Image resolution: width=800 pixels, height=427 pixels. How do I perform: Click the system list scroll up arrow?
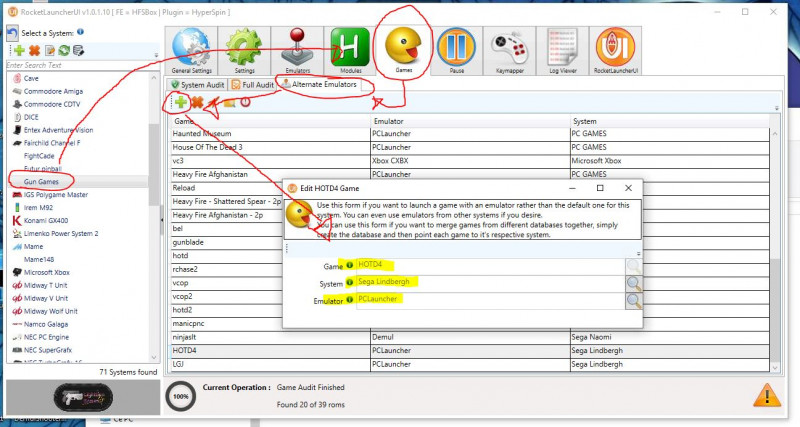[154, 78]
